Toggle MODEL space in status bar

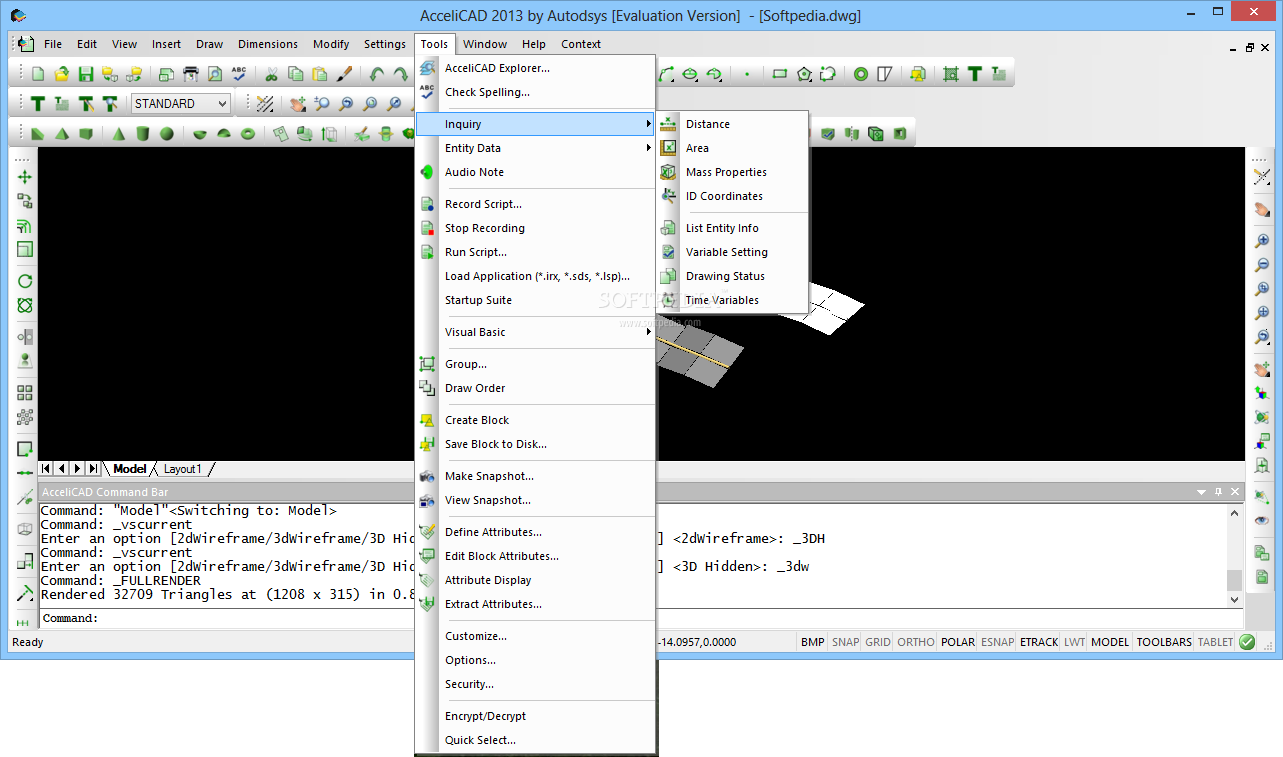pos(1110,642)
